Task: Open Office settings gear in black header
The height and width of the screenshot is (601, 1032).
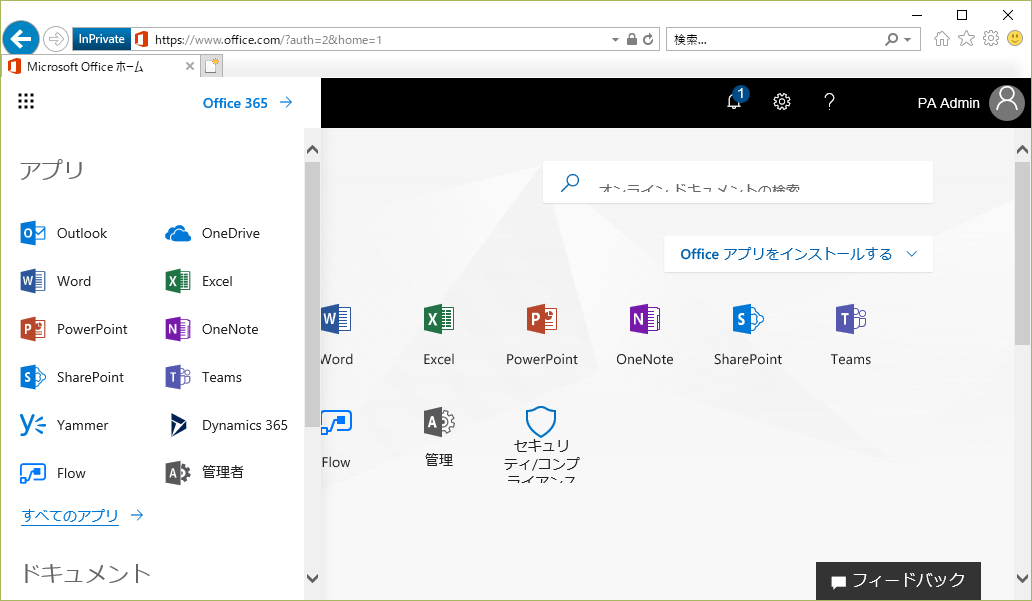Action: tap(781, 101)
